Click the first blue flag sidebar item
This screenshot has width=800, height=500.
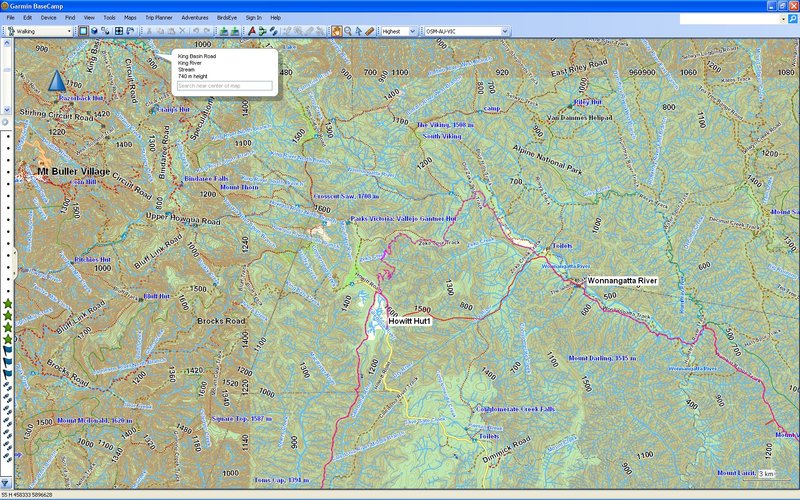coord(8,351)
